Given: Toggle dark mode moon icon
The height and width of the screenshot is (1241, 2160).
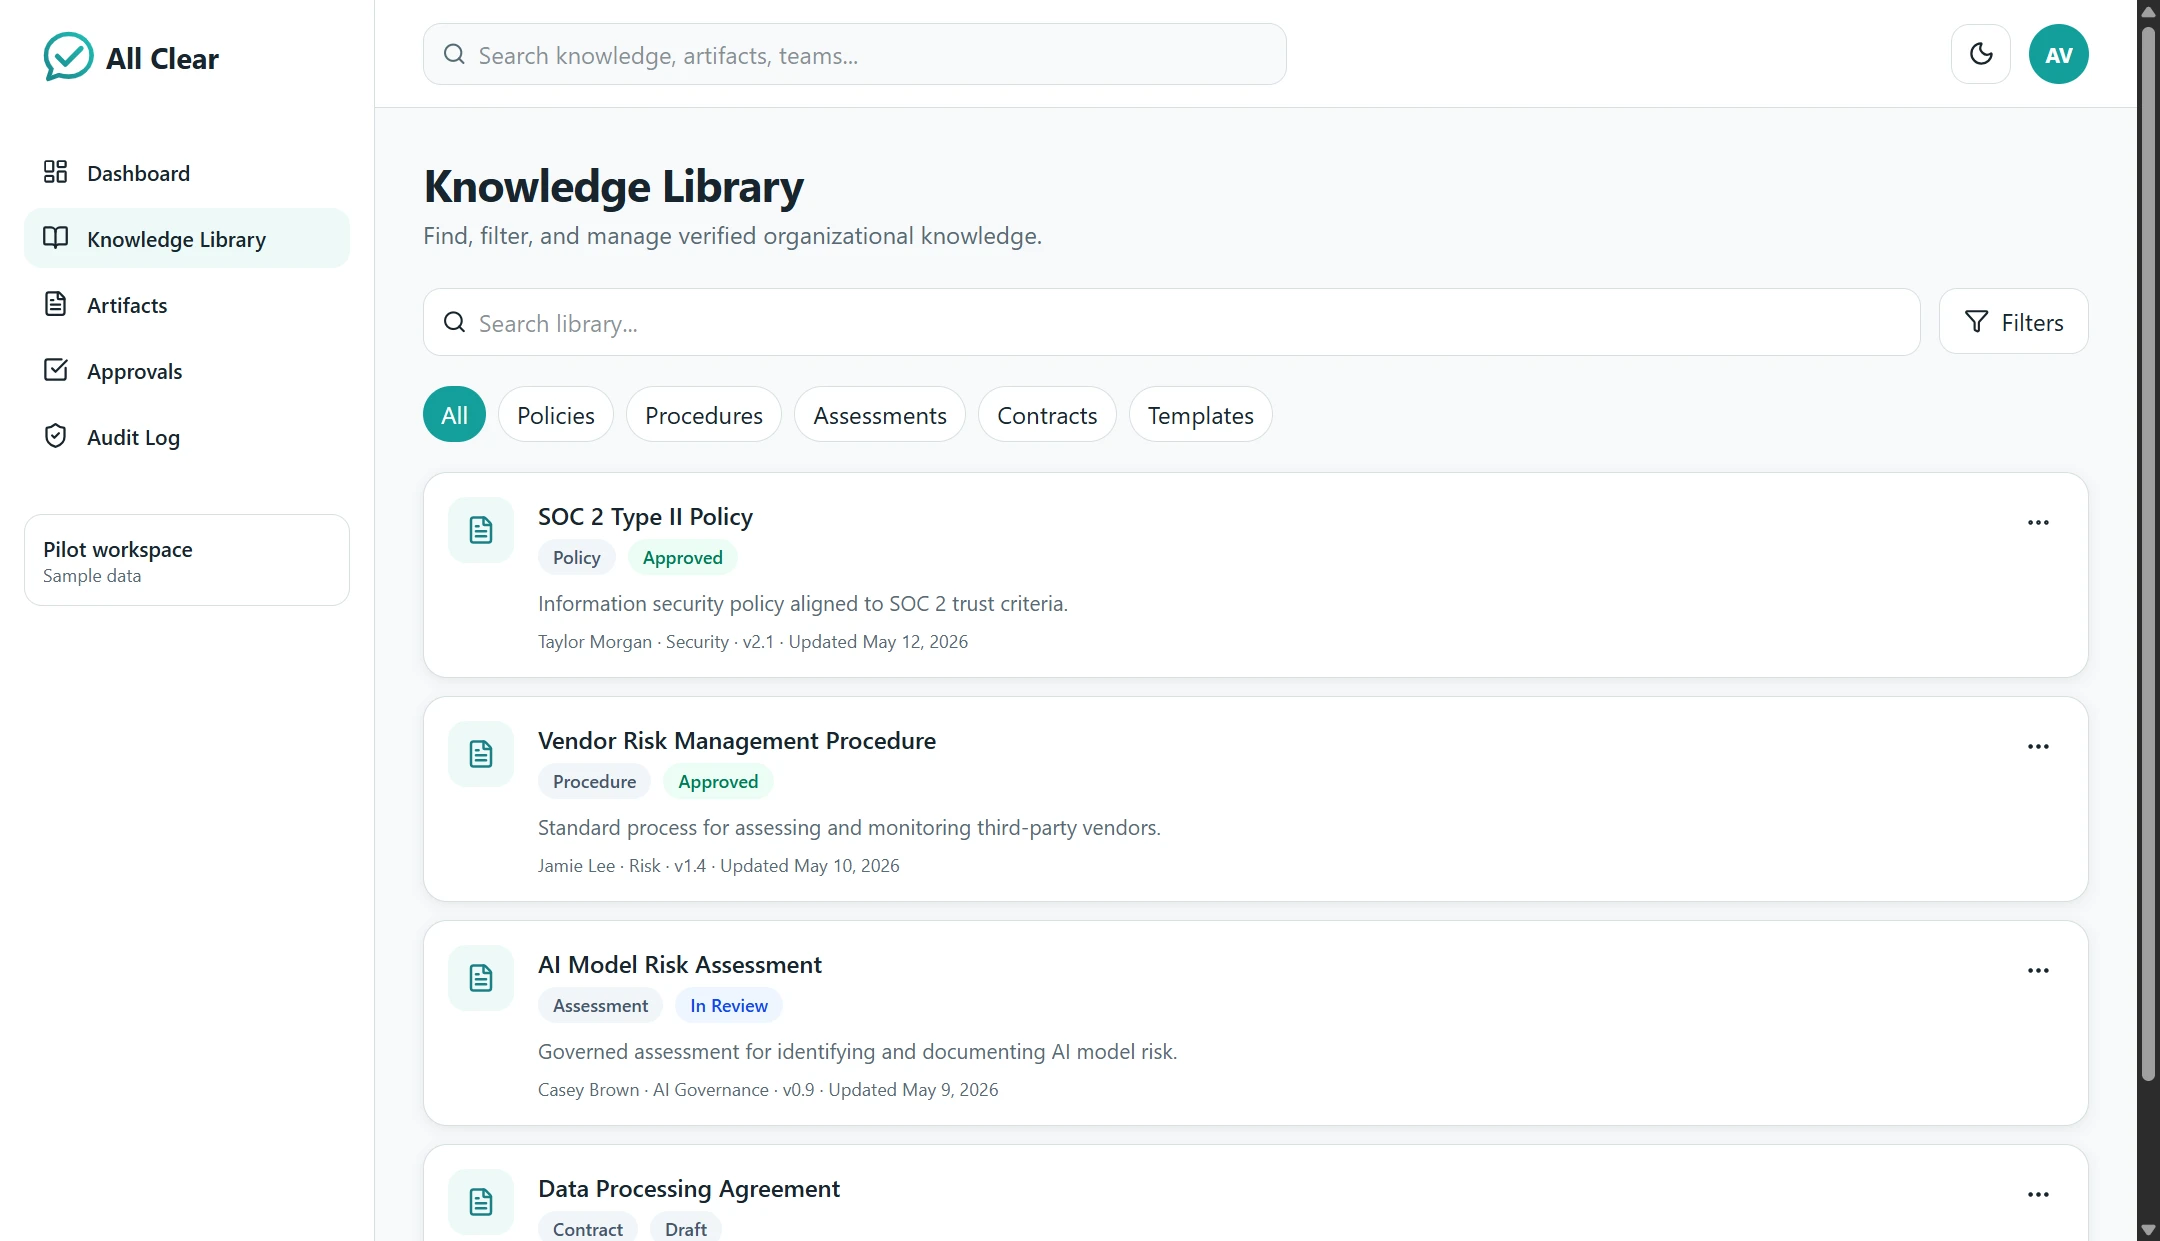Looking at the screenshot, I should tap(1980, 54).
